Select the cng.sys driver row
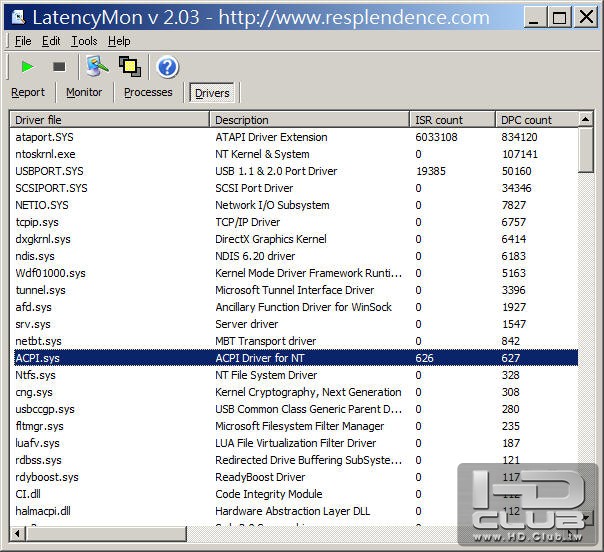604x552 pixels. (296, 392)
